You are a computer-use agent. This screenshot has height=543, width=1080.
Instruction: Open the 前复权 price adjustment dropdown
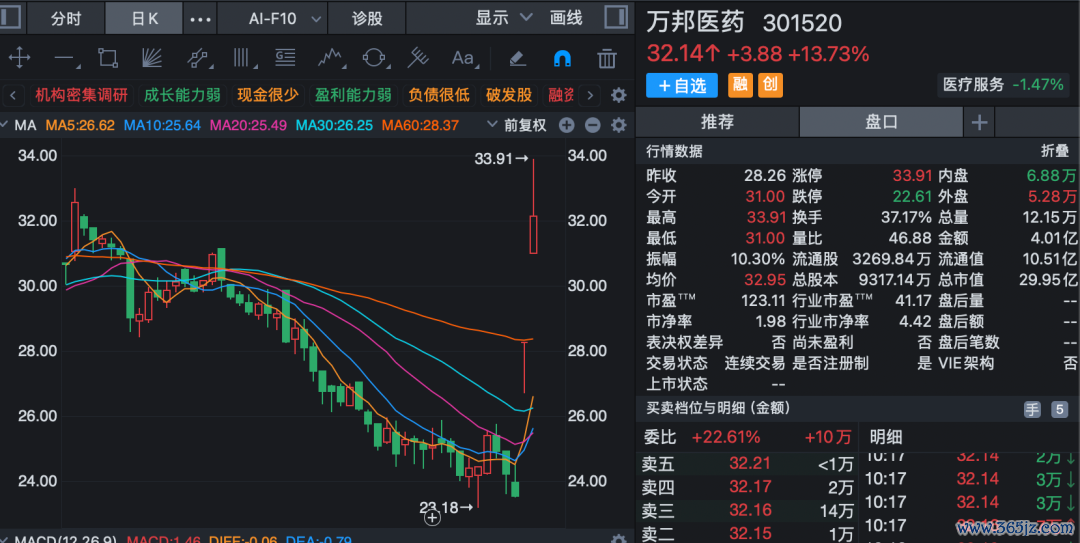(x=517, y=125)
